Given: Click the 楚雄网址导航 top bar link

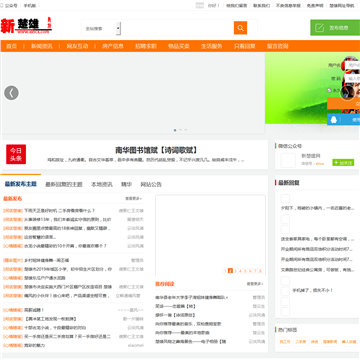Looking at the screenshot, I should point(342,6).
